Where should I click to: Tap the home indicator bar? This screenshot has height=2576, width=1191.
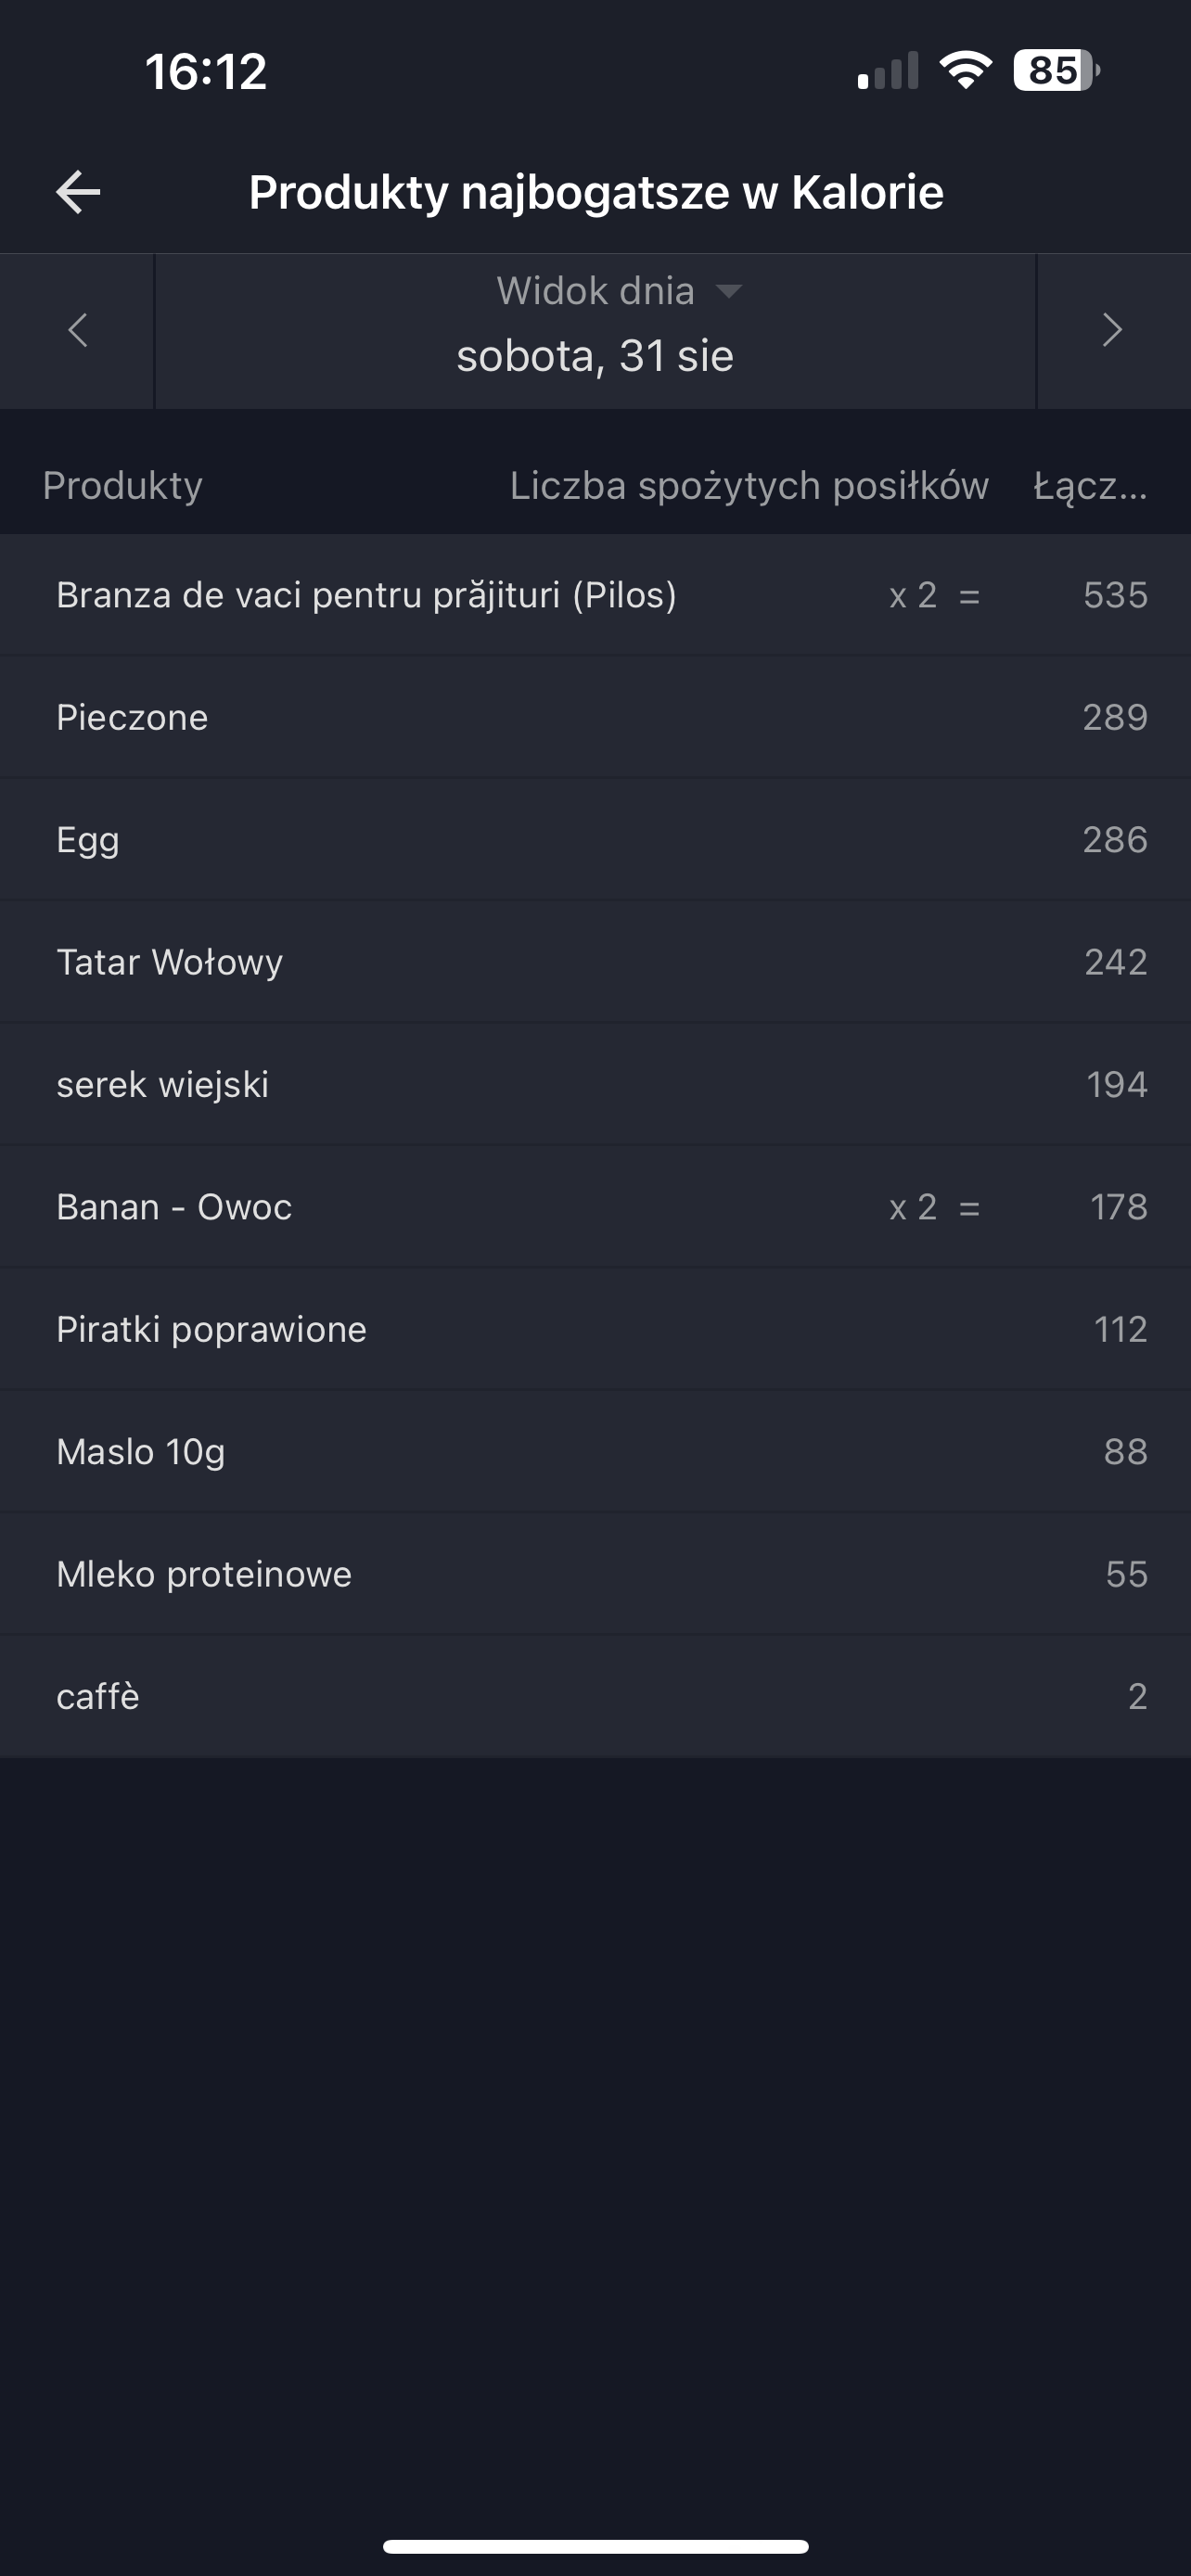tap(595, 2546)
